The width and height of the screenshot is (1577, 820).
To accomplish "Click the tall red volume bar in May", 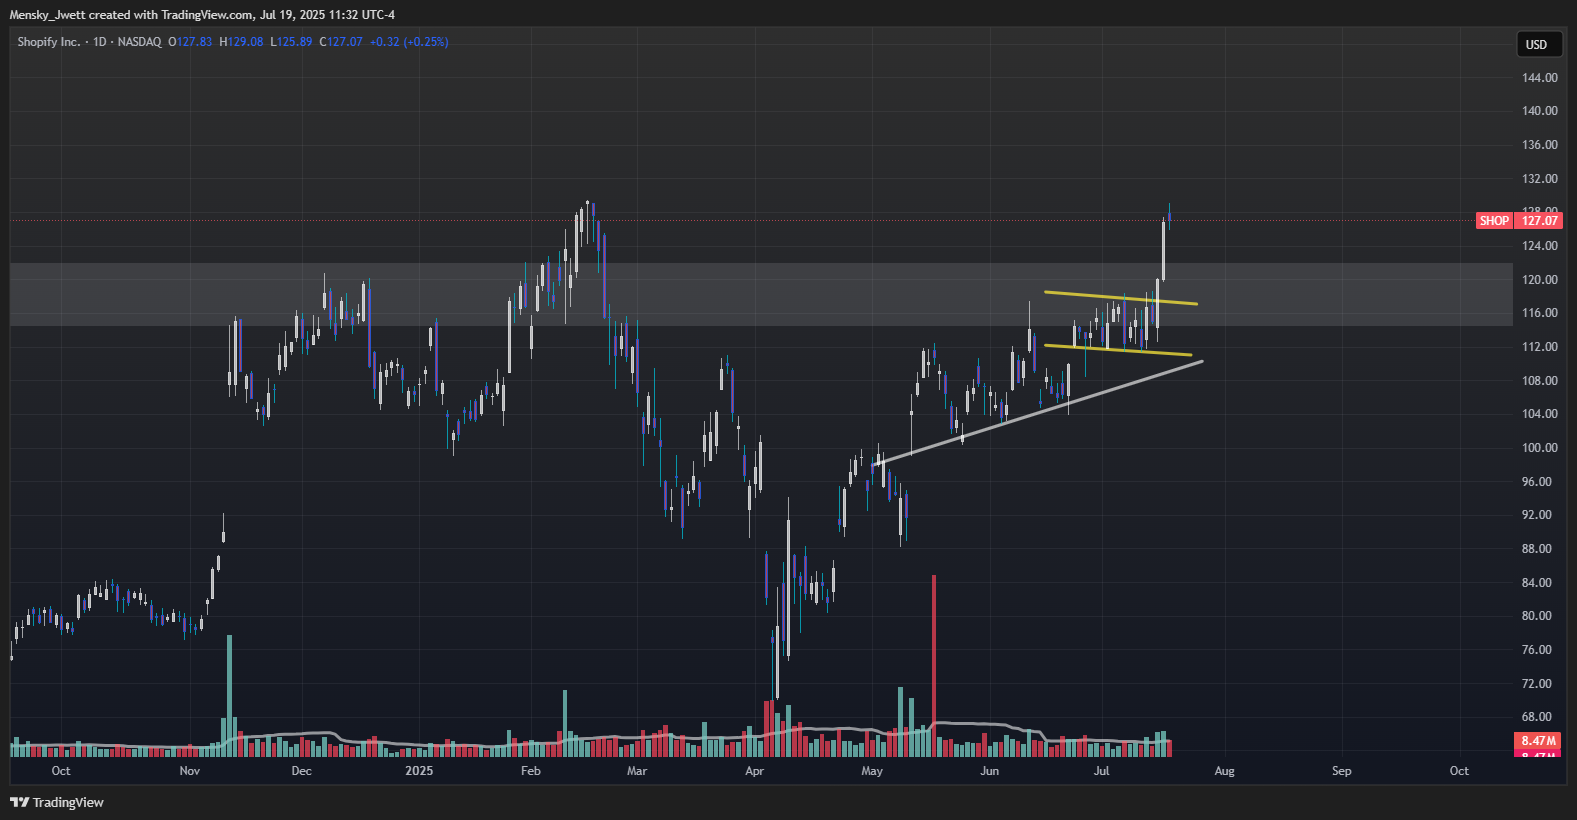I will 934,665.
